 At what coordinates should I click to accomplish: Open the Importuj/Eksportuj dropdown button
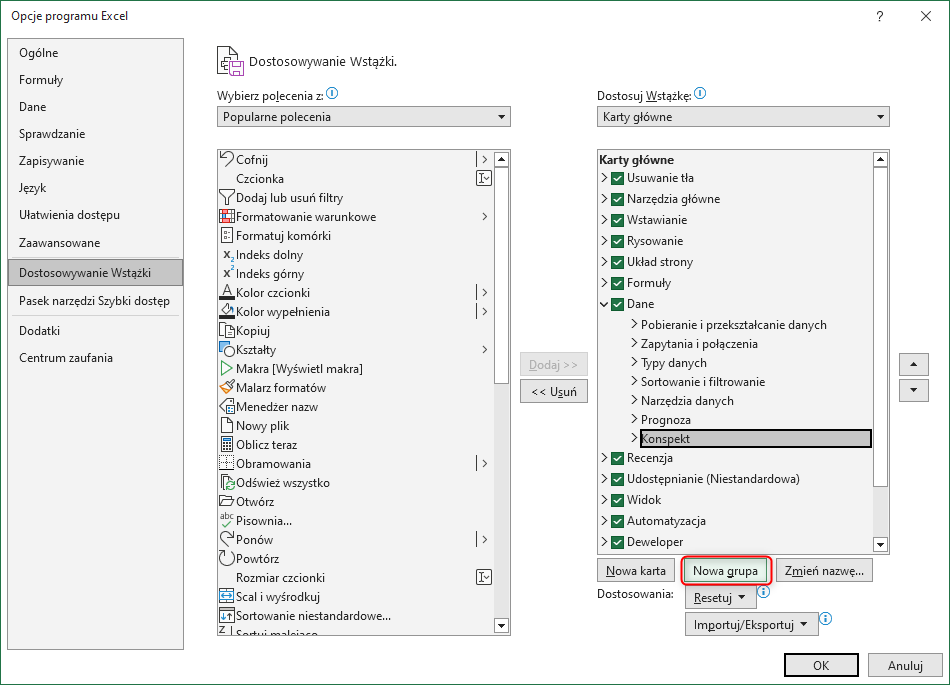[x=751, y=625]
